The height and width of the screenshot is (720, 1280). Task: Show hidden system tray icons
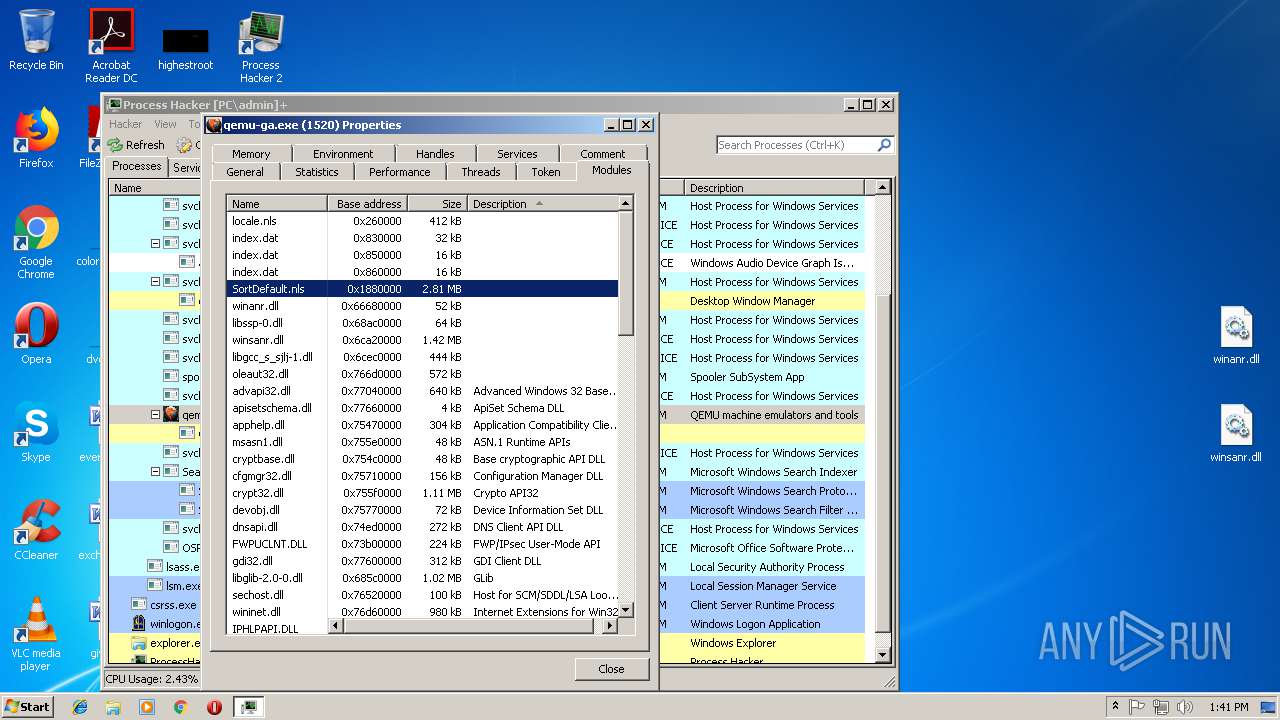pos(1114,707)
